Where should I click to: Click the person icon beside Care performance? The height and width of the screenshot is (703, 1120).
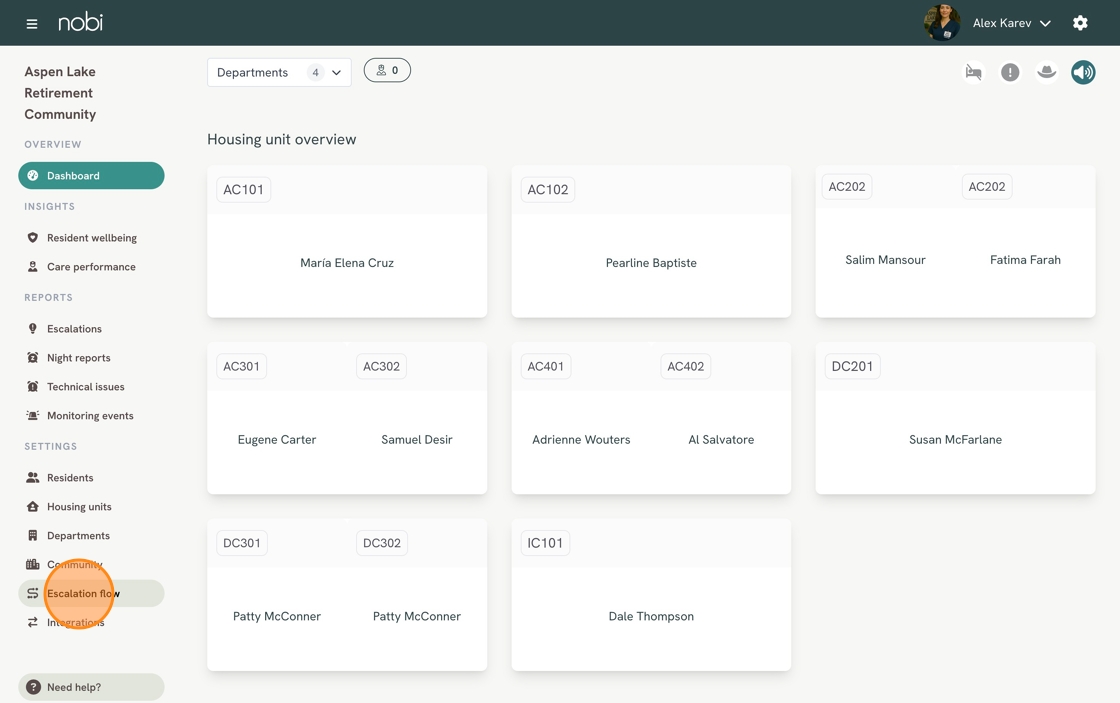(32, 266)
